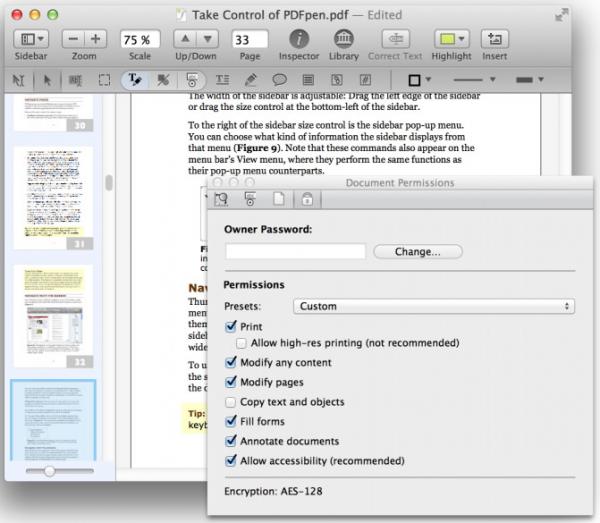Viewport: 600px width, 523px height.
Task: Open the Presets Custom dropdown
Action: point(434,306)
